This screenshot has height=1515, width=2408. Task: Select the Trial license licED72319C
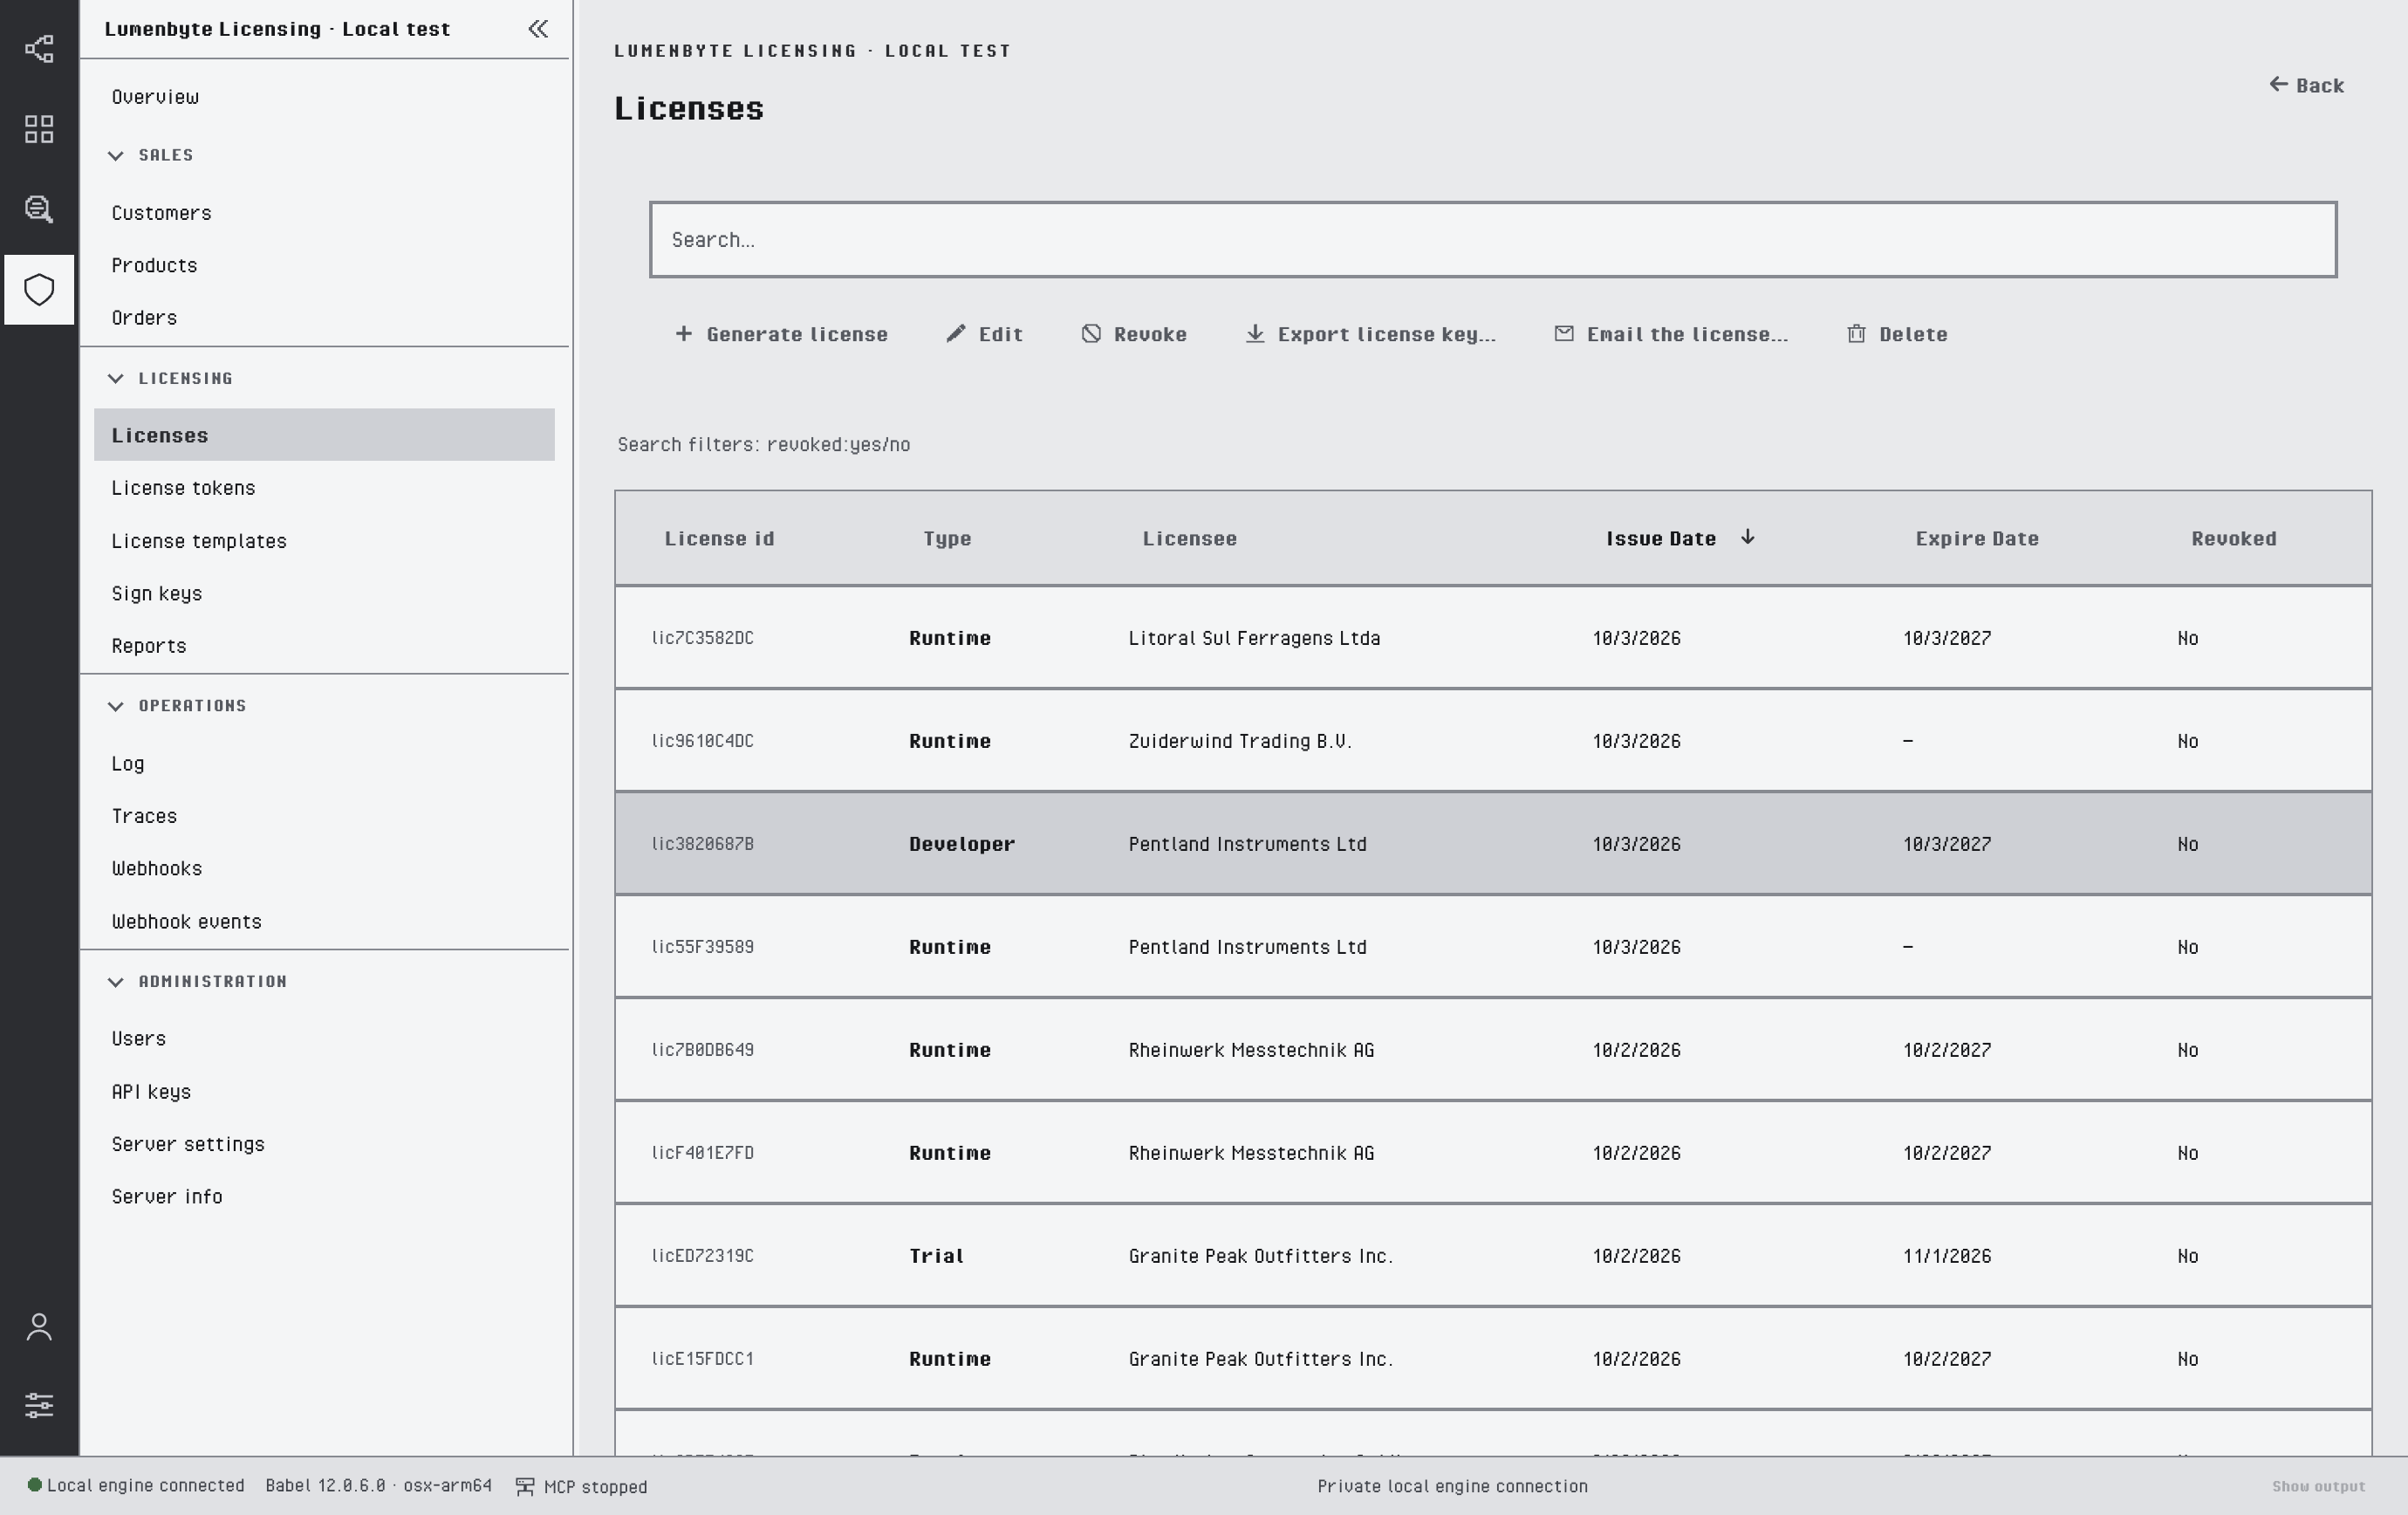click(1493, 1256)
